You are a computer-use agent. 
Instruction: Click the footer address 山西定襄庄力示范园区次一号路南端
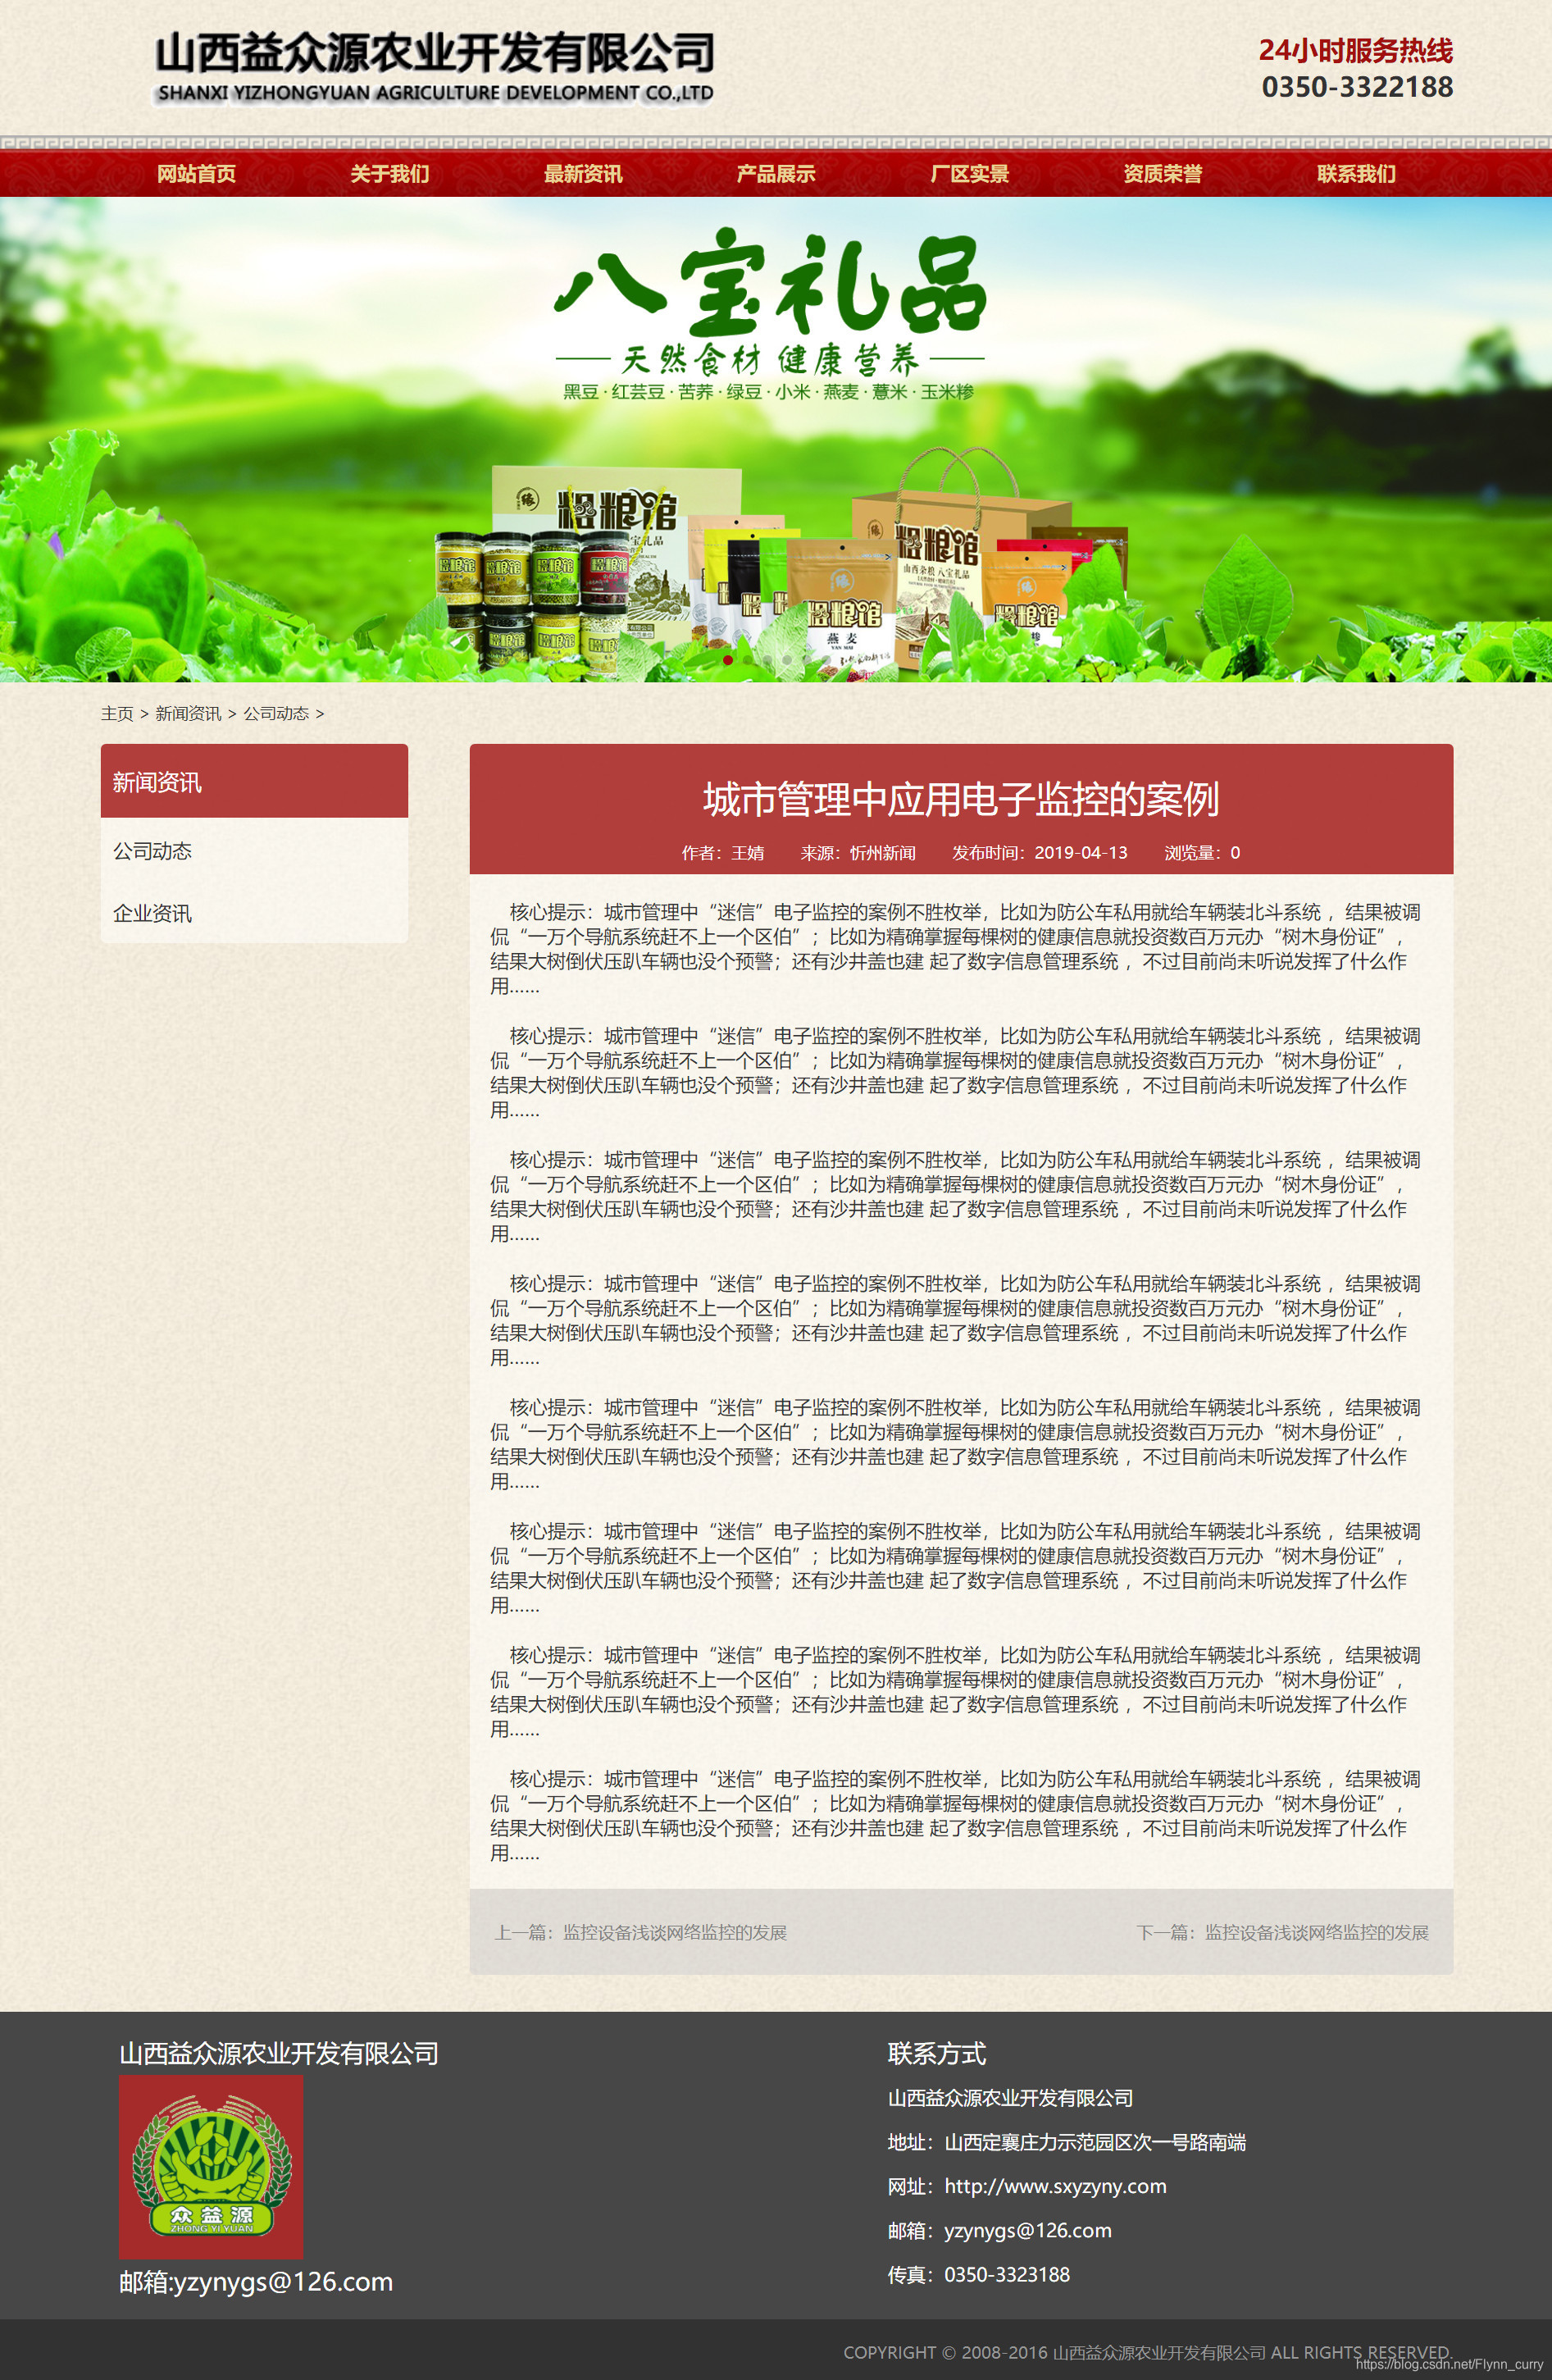1095,2142
